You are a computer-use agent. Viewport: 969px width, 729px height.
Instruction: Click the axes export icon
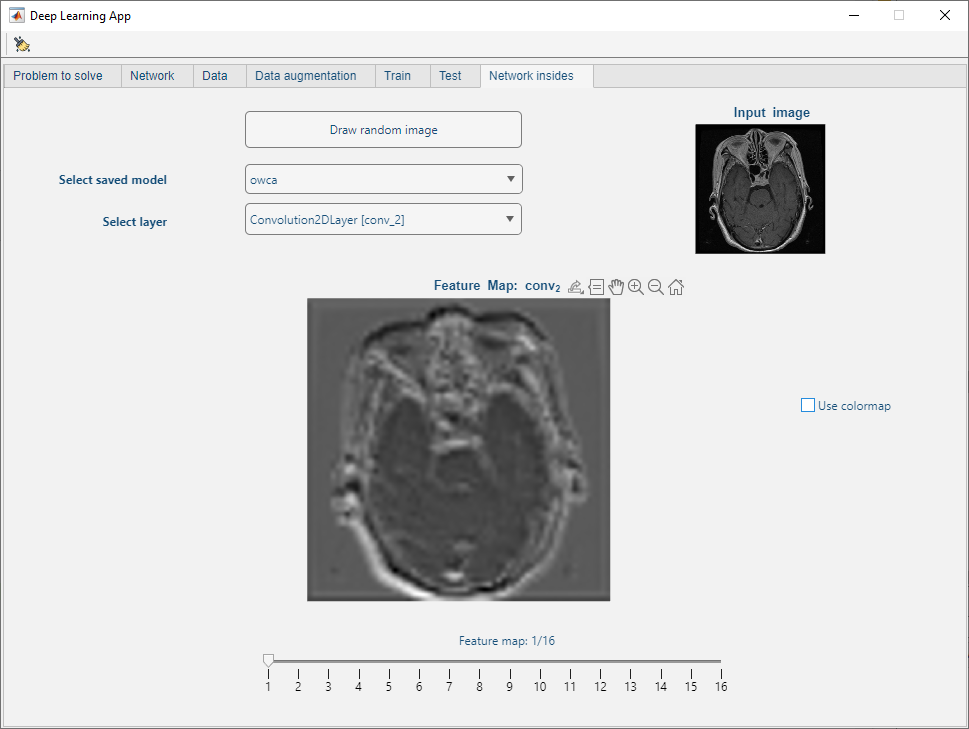(x=575, y=287)
